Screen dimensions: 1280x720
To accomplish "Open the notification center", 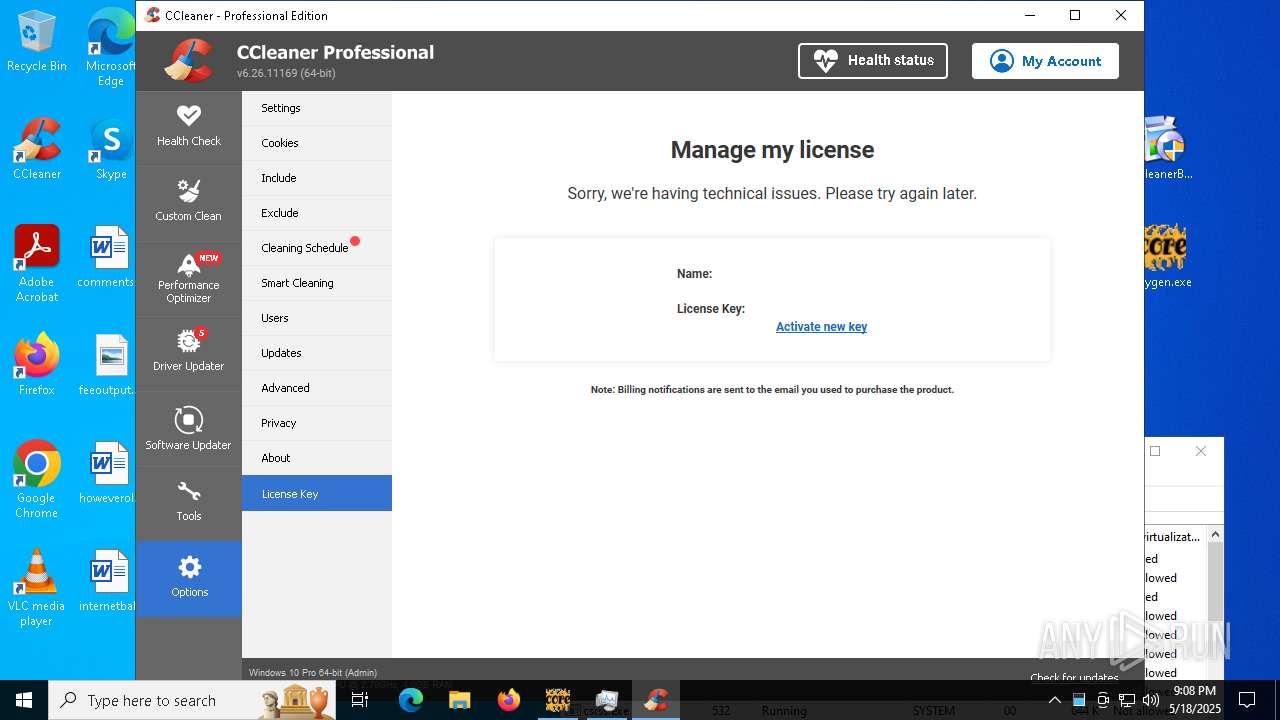I will pyautogui.click(x=1247, y=700).
